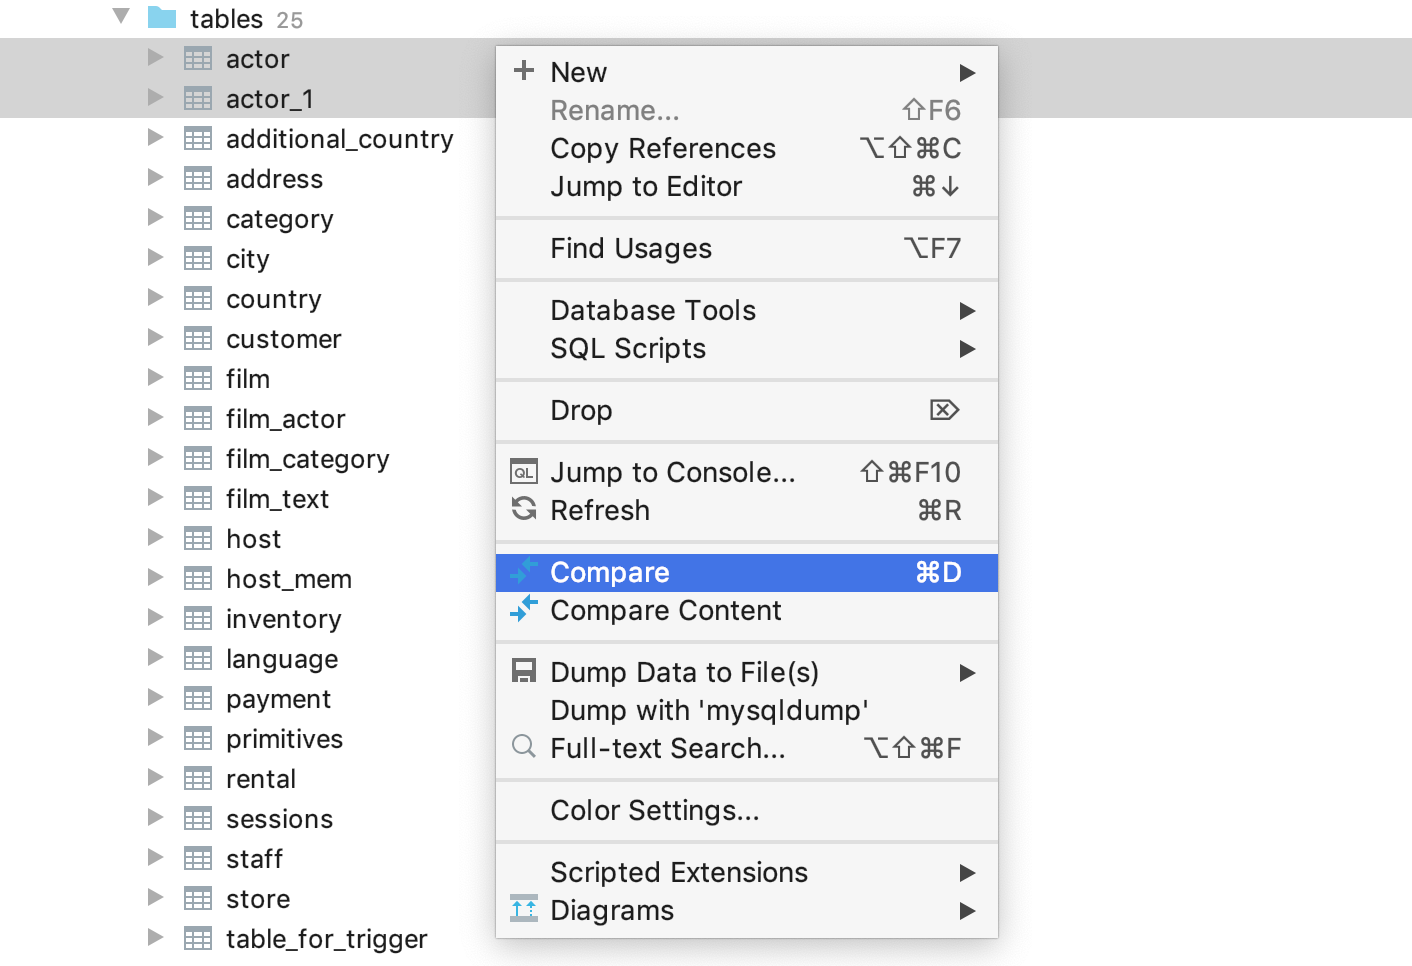Expand the payment table node

click(x=155, y=698)
